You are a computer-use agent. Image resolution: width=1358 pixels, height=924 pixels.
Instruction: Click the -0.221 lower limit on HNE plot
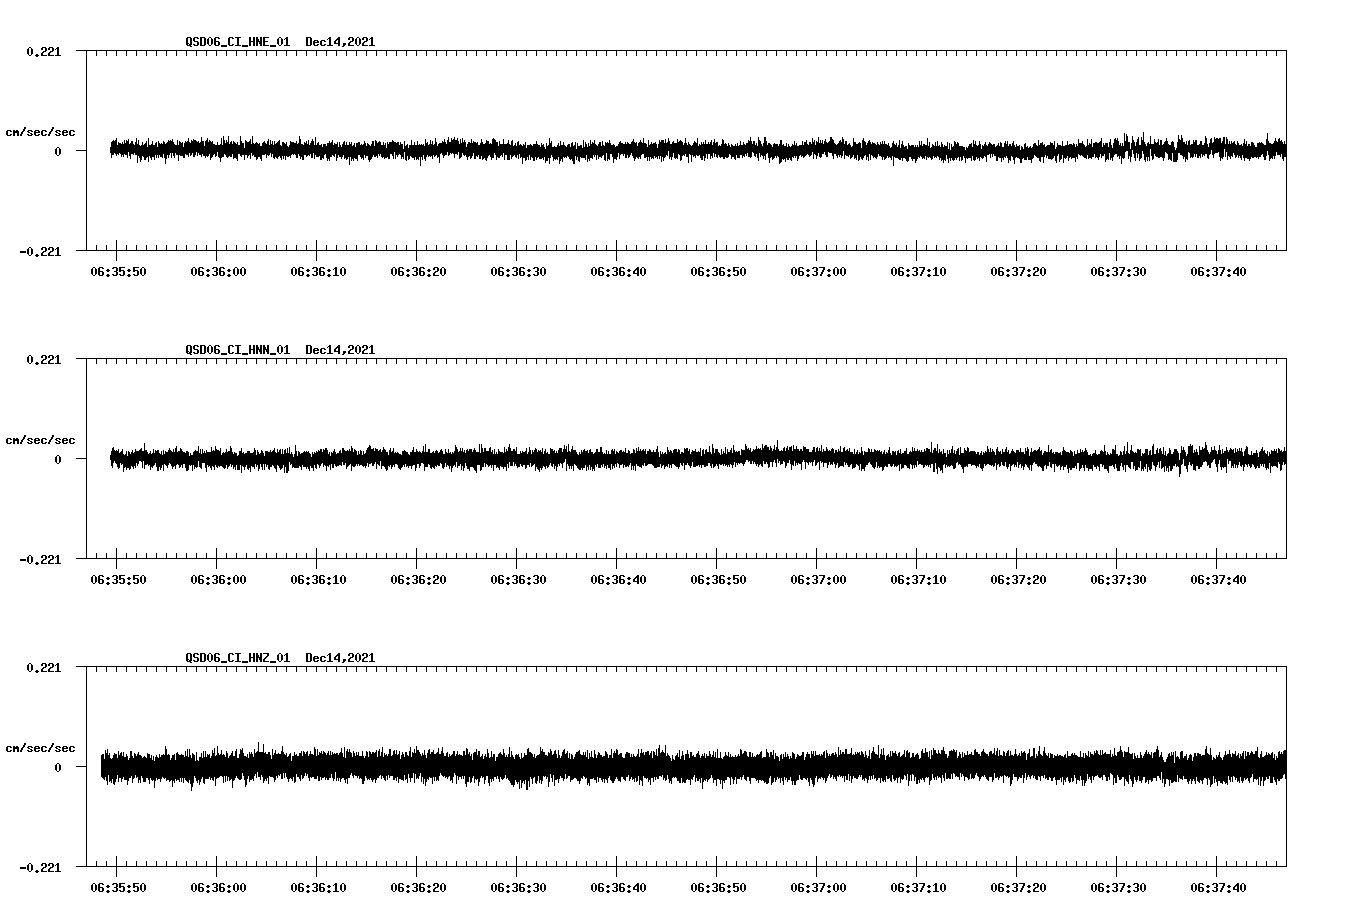[39, 251]
